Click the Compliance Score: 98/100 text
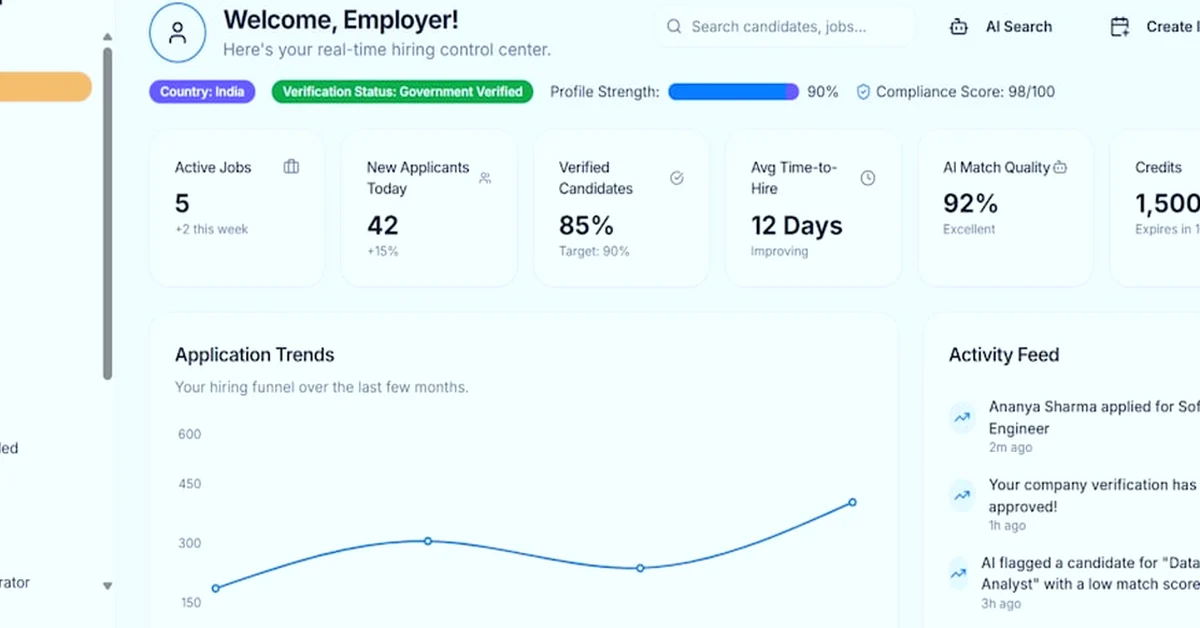1200x628 pixels. click(965, 92)
